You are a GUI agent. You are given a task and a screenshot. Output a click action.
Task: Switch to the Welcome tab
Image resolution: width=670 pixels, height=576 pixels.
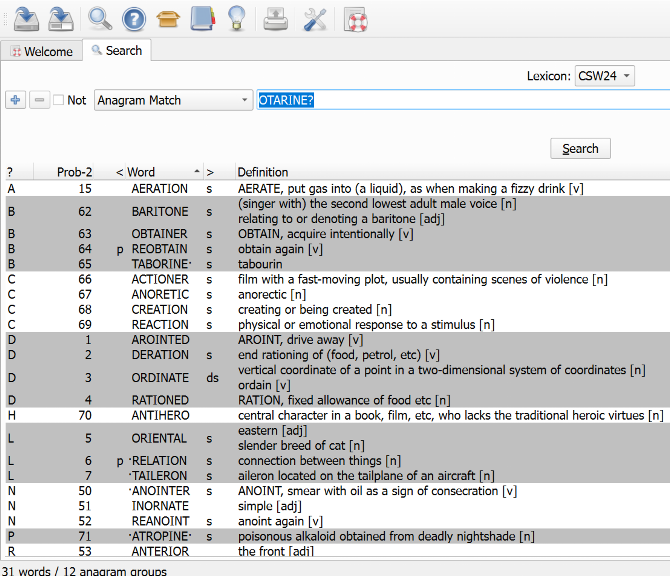tap(41, 51)
